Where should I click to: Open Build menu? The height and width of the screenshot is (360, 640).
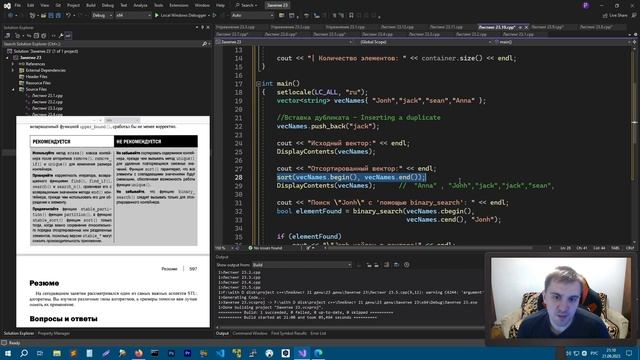pyautogui.click(x=91, y=5)
